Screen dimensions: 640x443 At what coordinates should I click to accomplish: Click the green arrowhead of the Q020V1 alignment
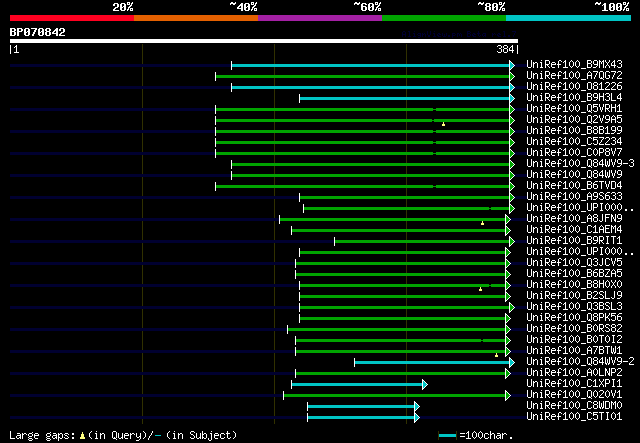pos(508,395)
